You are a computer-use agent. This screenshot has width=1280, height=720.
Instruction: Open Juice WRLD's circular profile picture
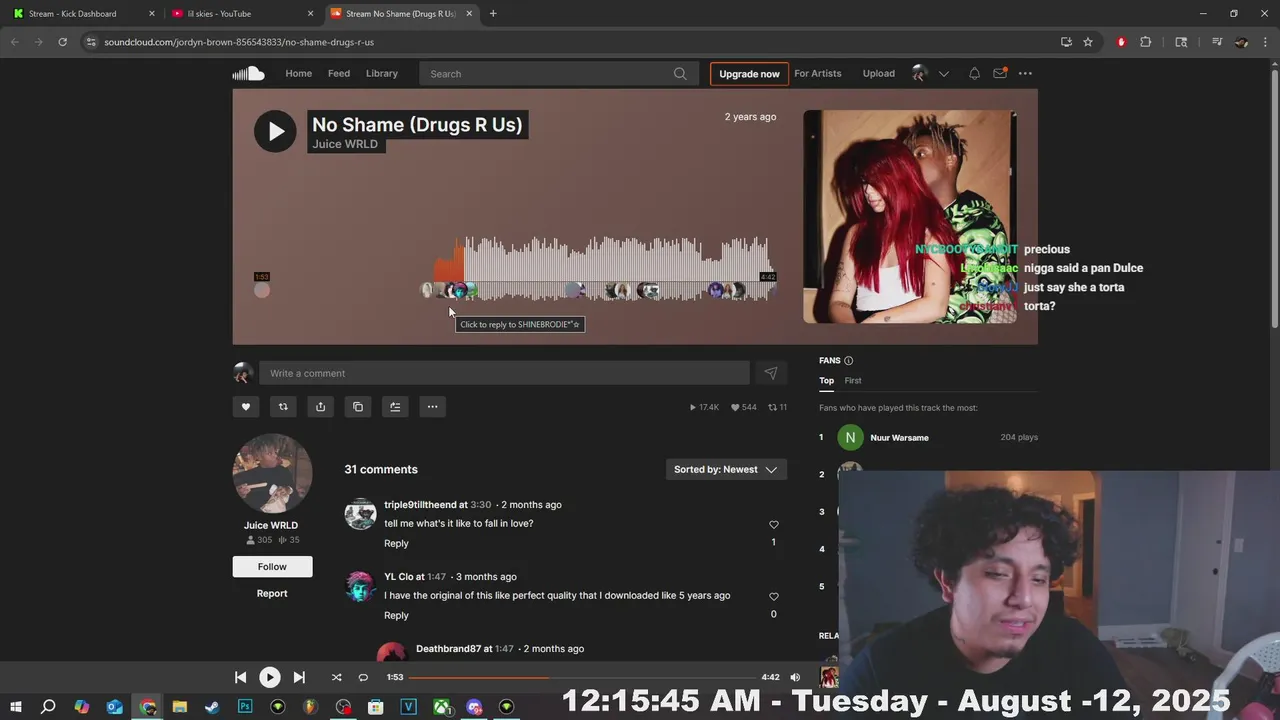(272, 474)
